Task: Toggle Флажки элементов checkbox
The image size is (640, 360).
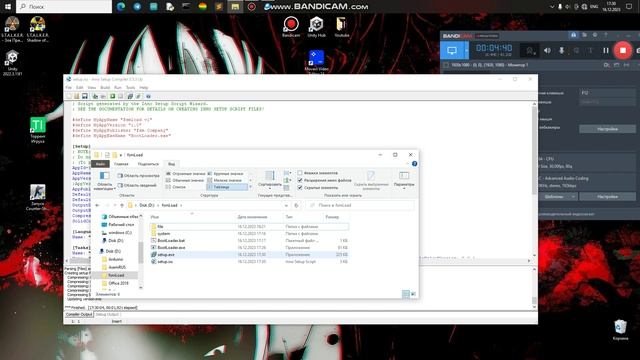Action: point(300,173)
